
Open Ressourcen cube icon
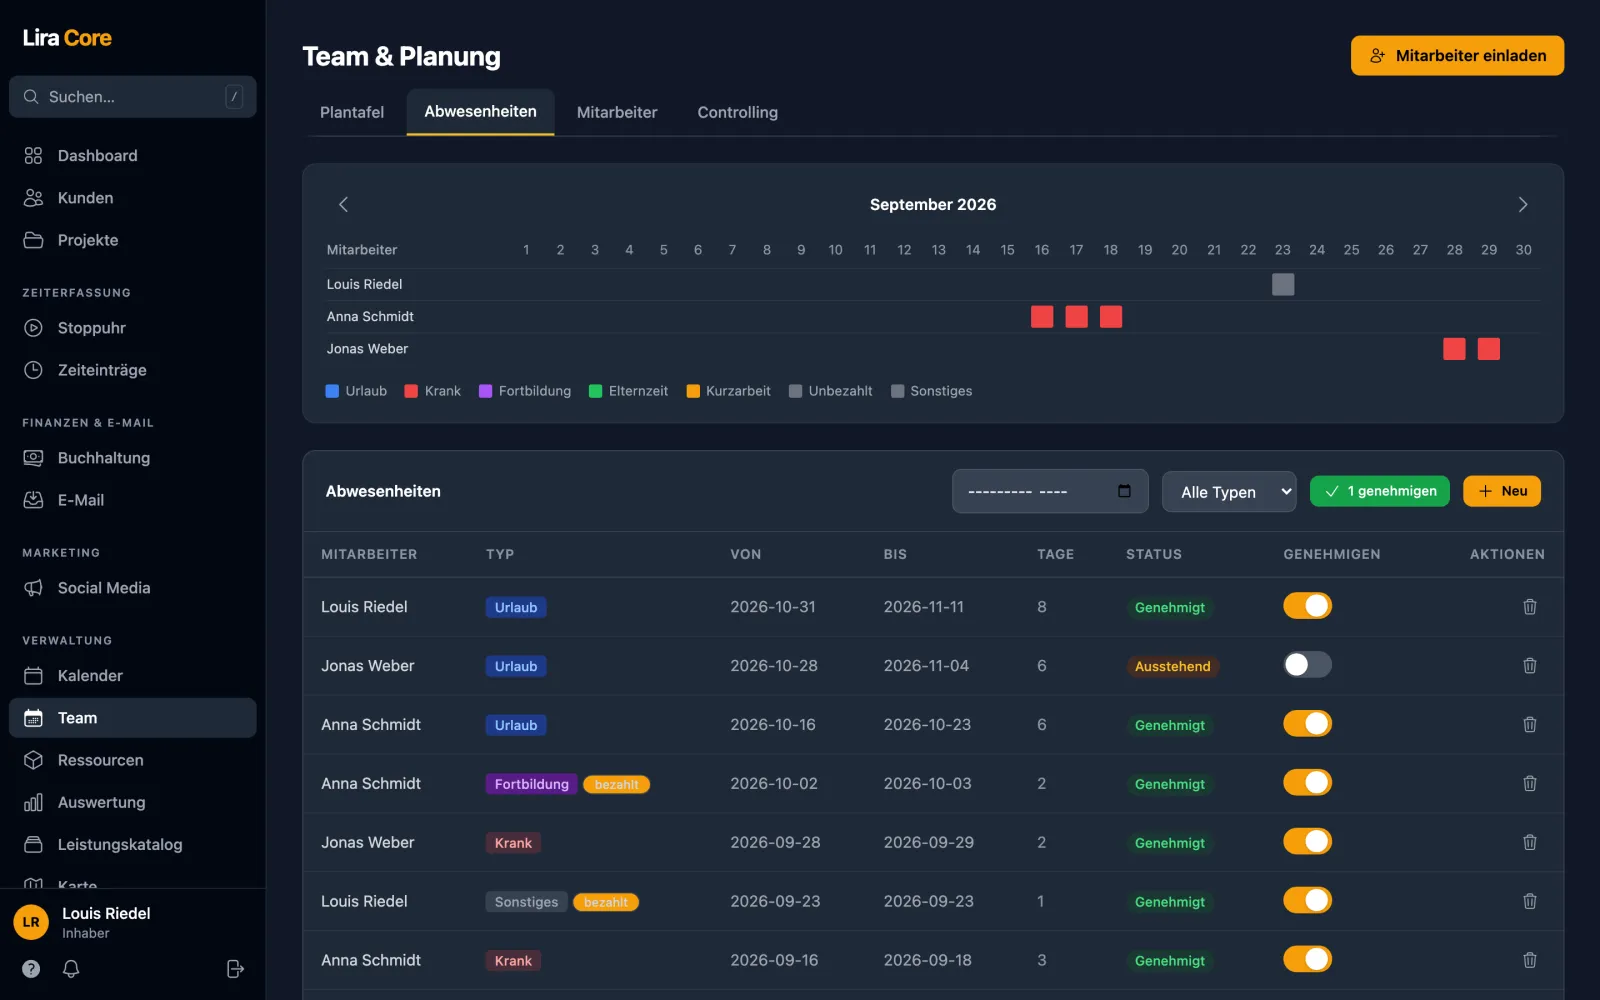point(33,760)
